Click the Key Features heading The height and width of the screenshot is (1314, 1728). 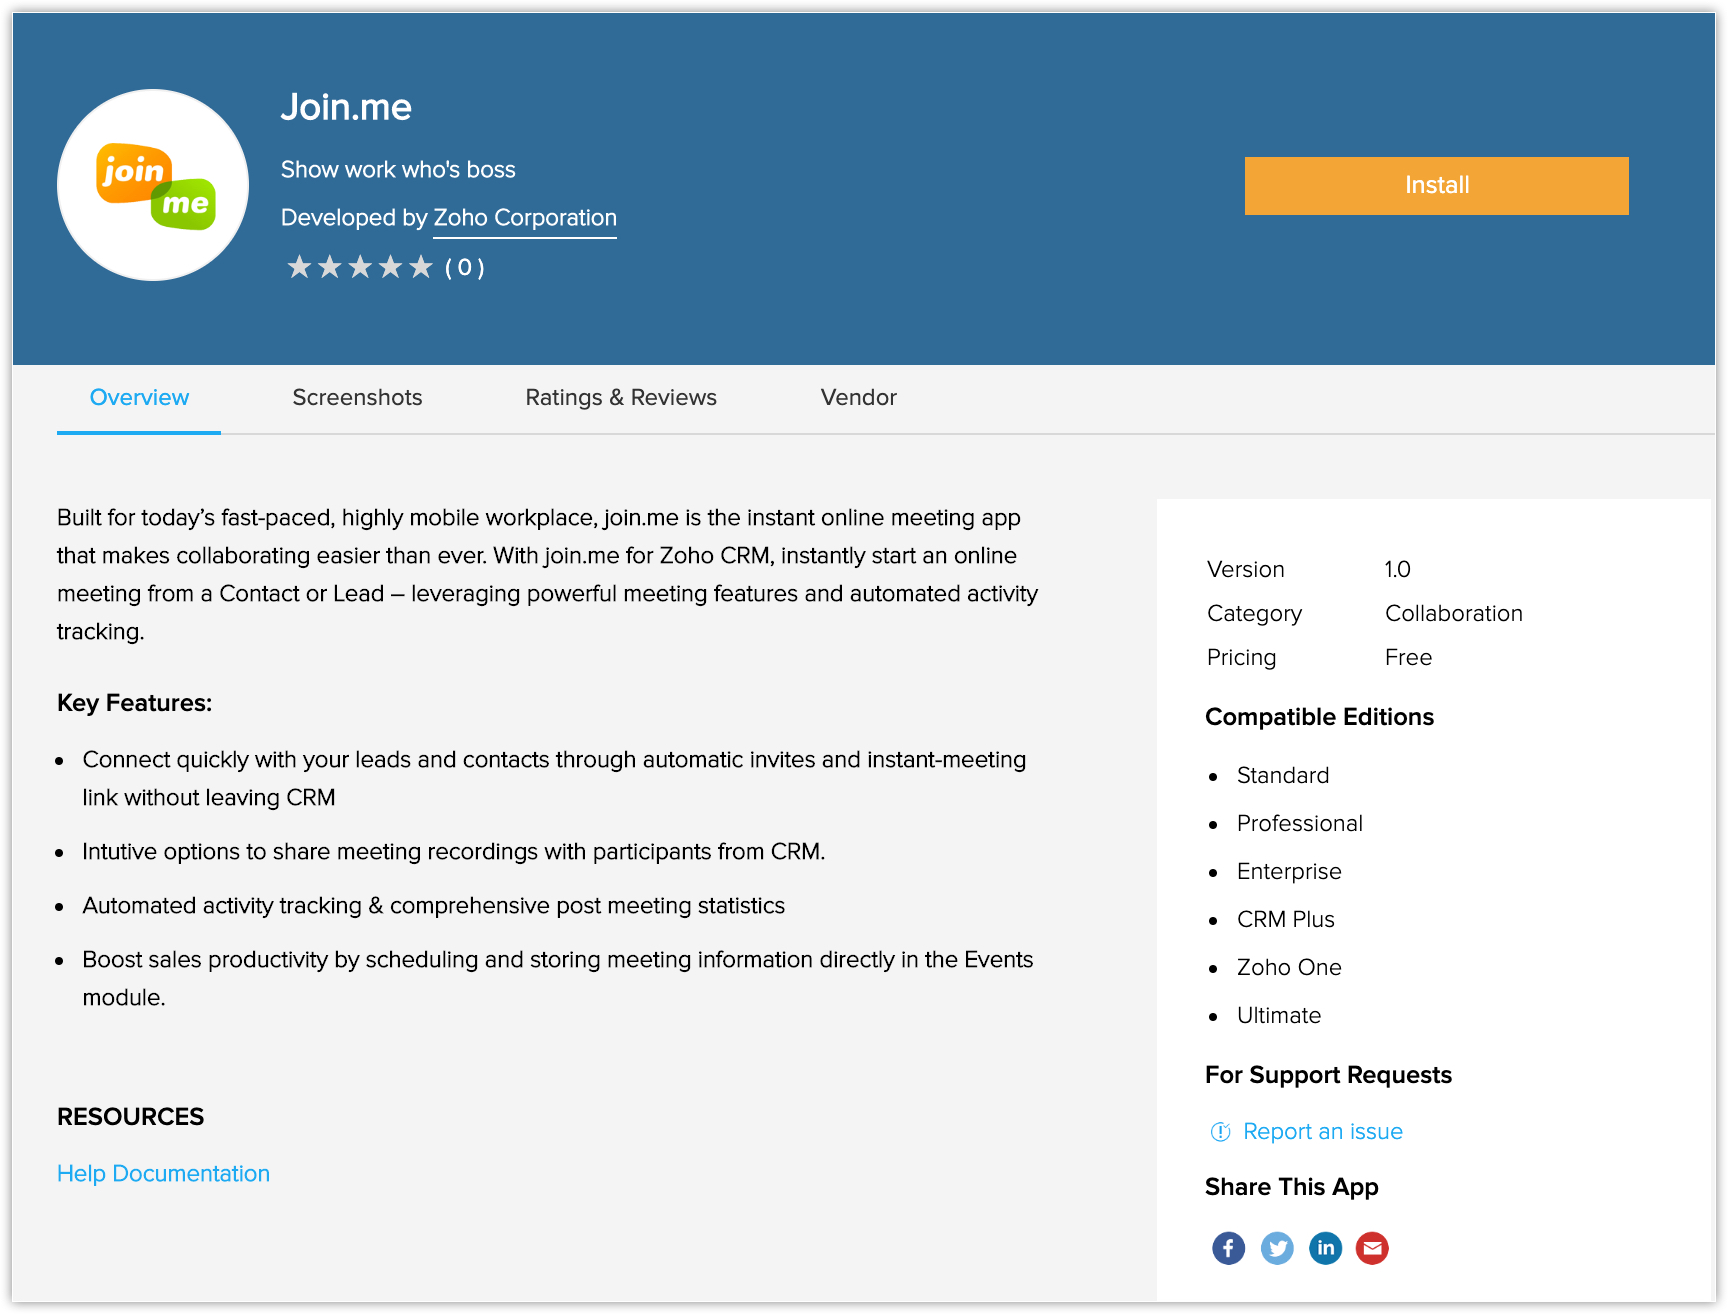(135, 703)
